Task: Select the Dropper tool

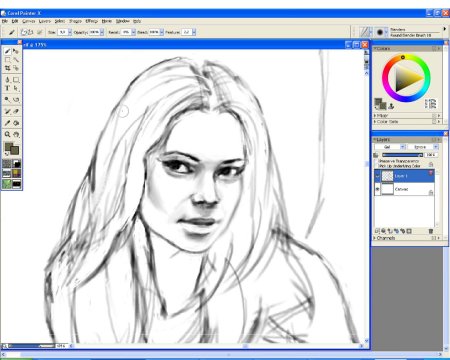Action: (7, 123)
